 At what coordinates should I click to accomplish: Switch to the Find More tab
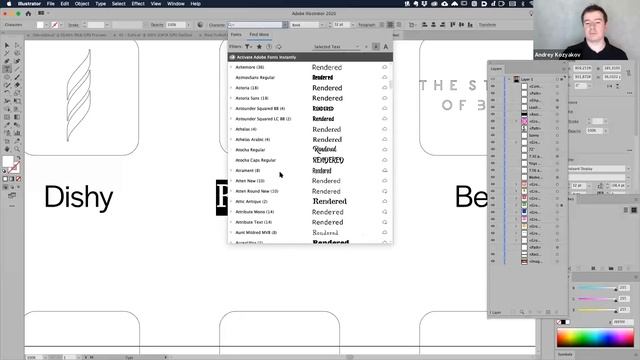(259, 35)
